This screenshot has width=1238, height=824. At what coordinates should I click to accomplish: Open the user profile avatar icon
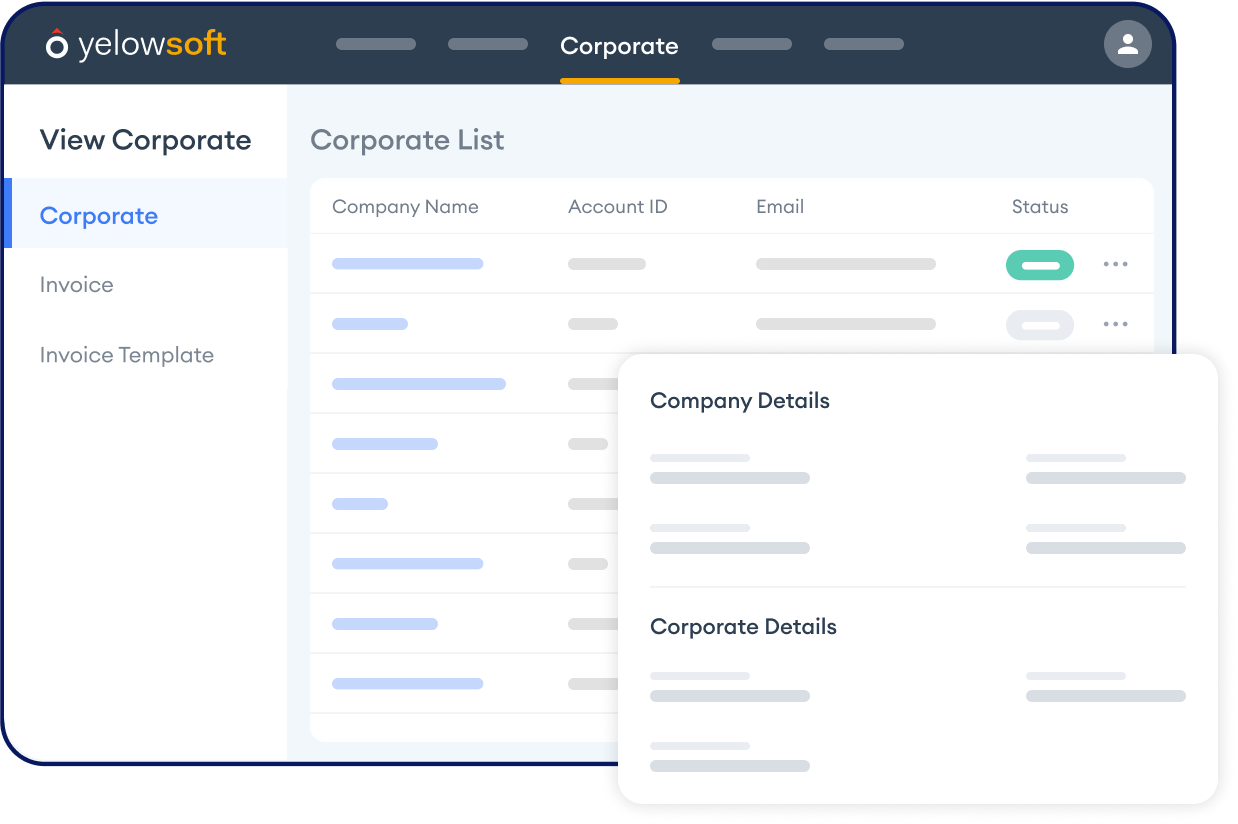(1127, 44)
